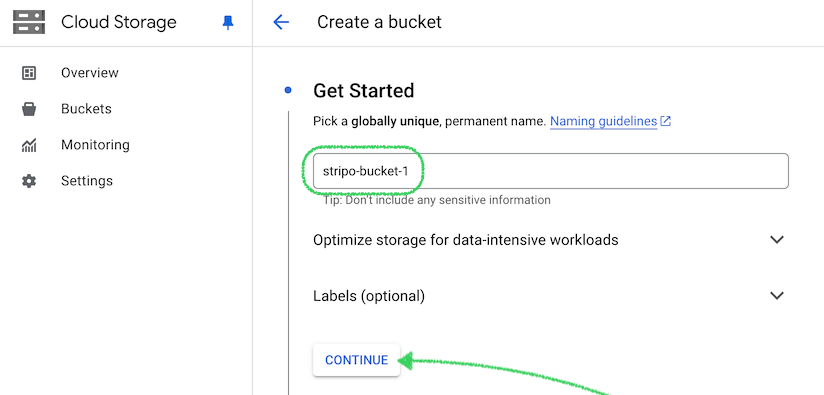Click the blue Get Started step bullet
The height and width of the screenshot is (395, 824).
[x=287, y=90]
